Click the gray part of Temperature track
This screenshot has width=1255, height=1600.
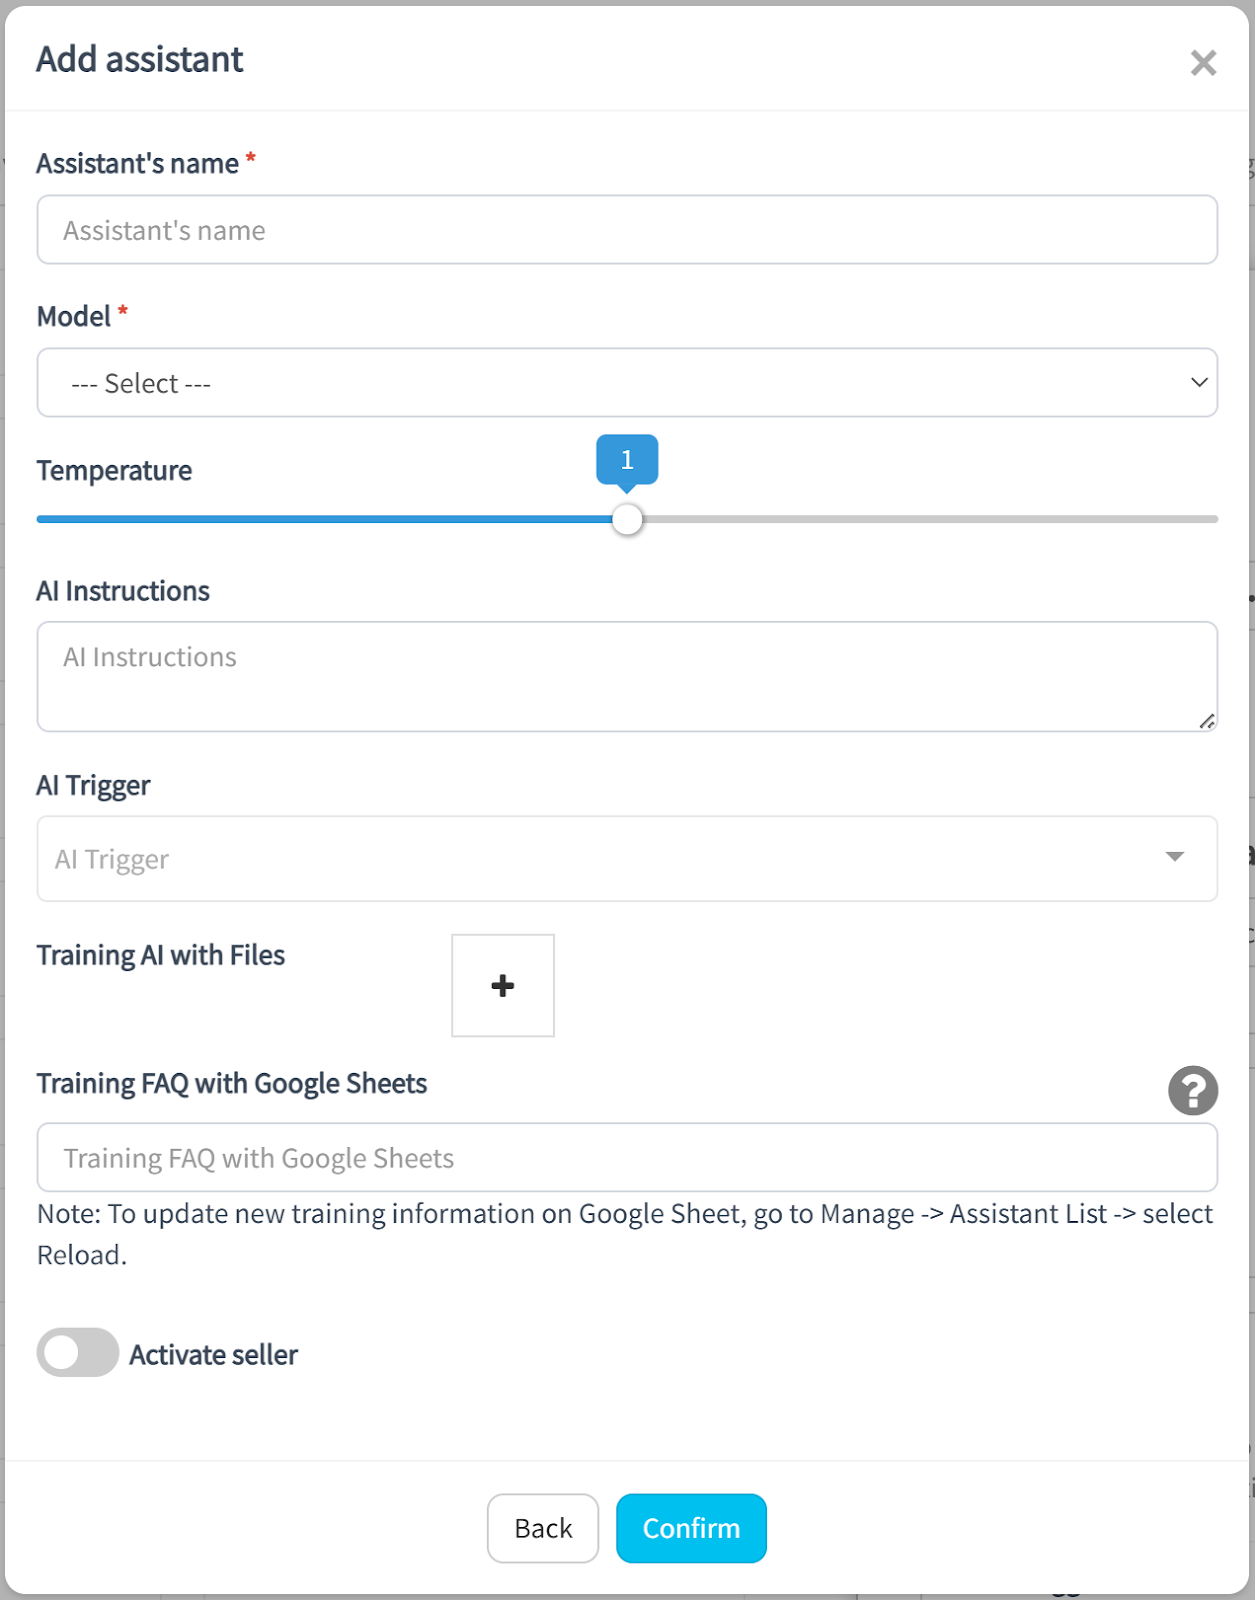(930, 520)
